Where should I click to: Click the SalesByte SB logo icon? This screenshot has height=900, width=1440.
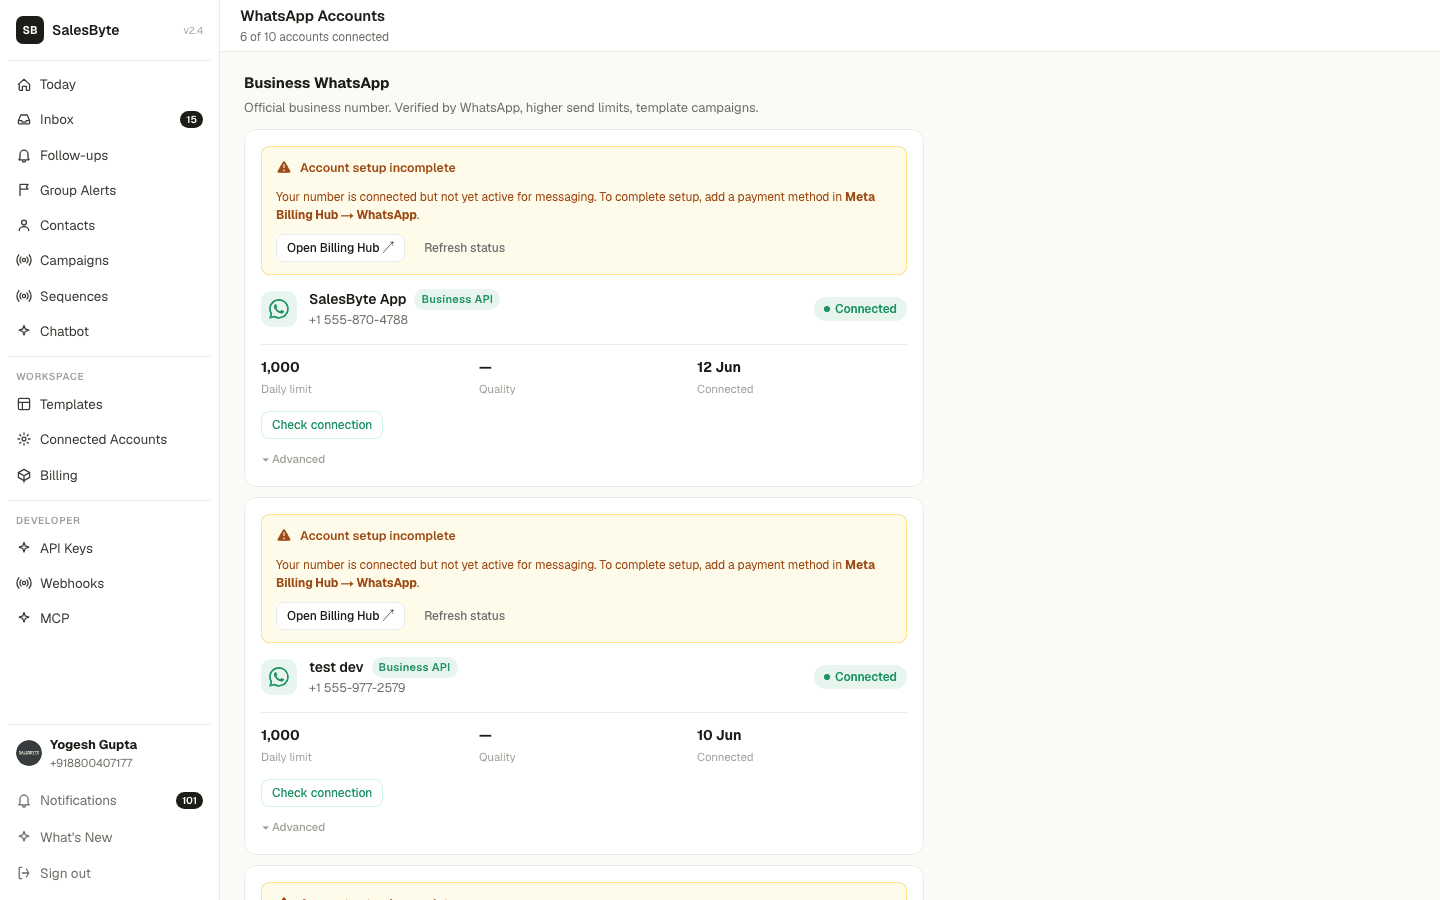[30, 30]
